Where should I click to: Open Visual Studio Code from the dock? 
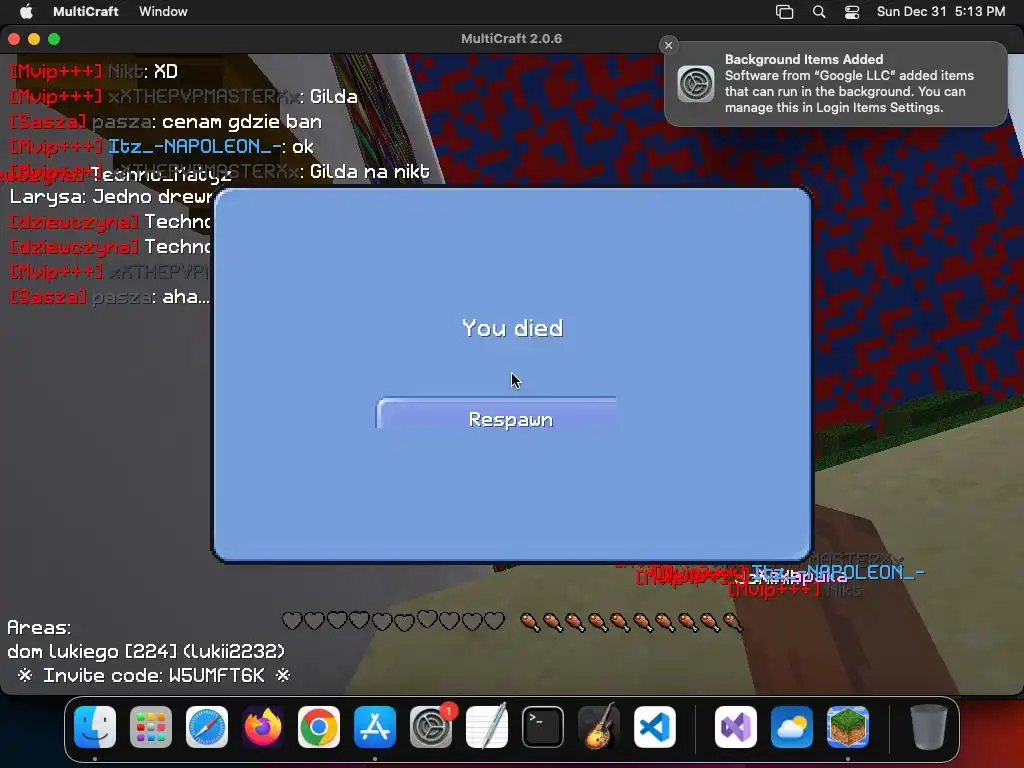[x=655, y=727]
